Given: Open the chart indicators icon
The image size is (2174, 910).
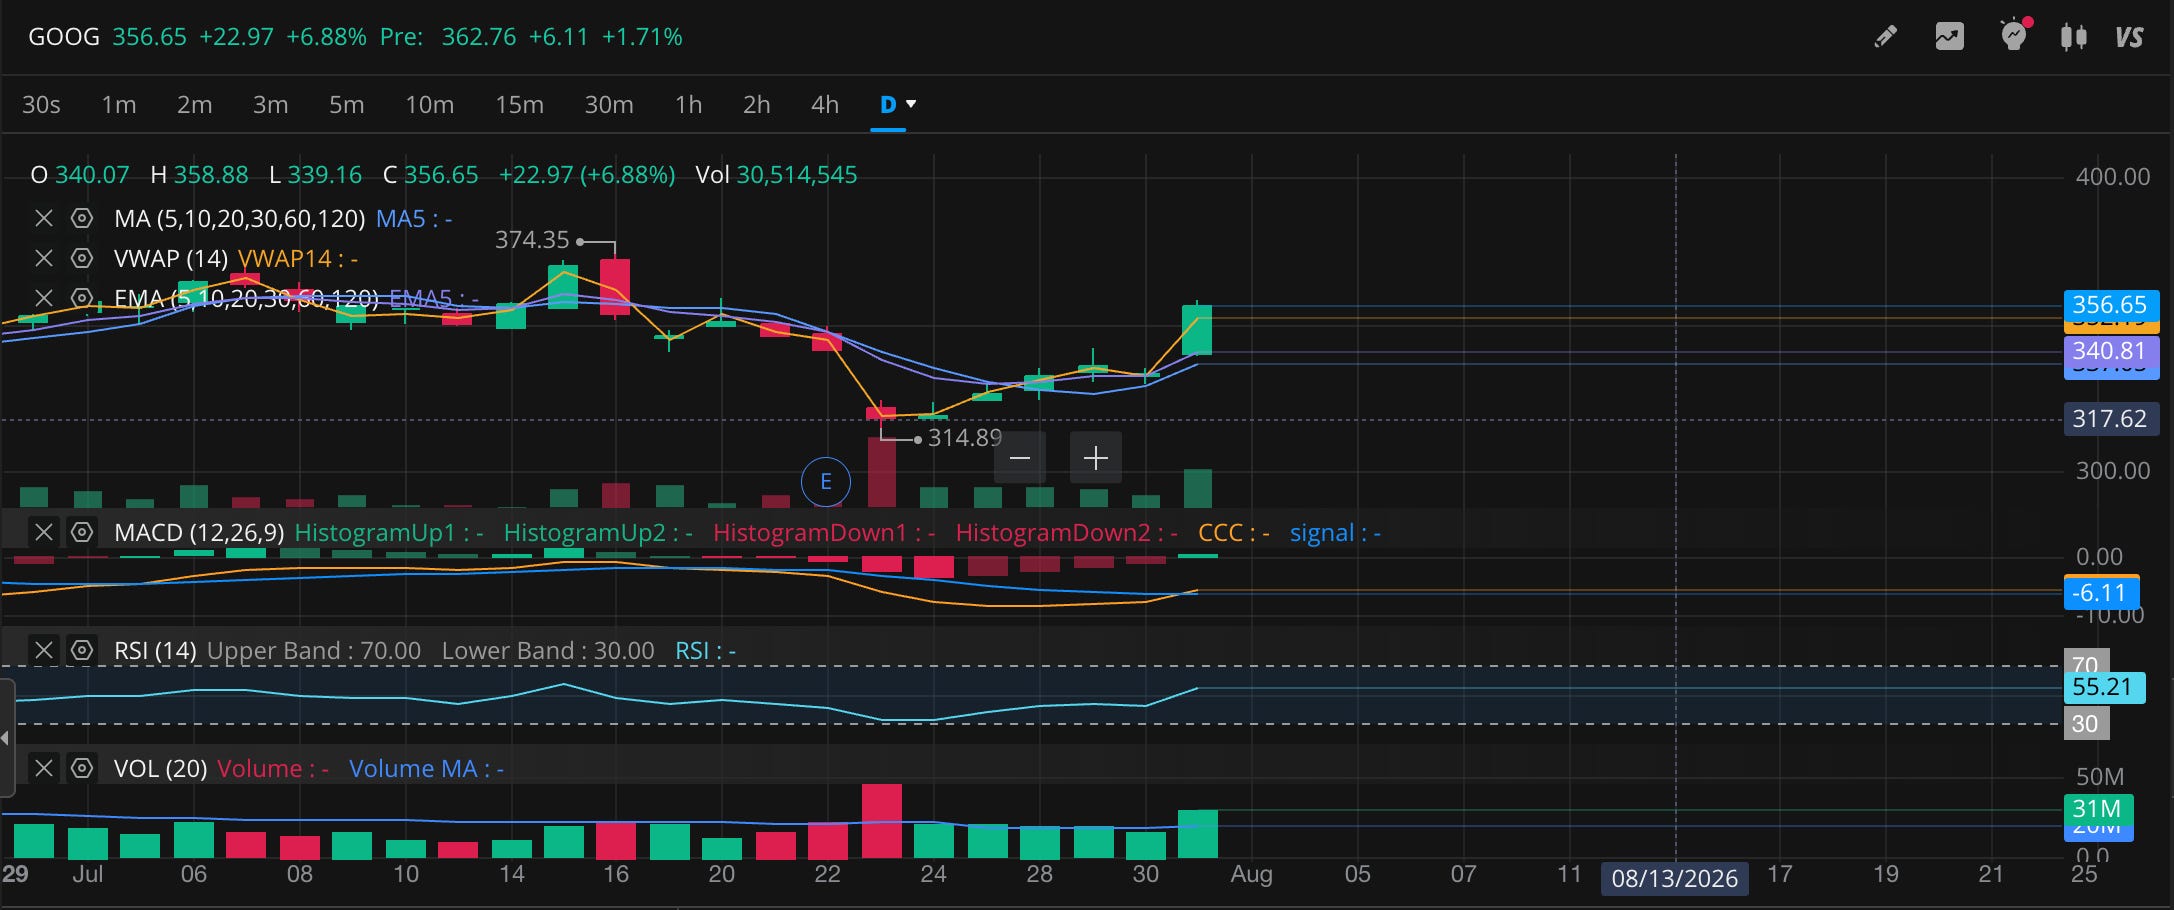Looking at the screenshot, I should pyautogui.click(x=1949, y=37).
